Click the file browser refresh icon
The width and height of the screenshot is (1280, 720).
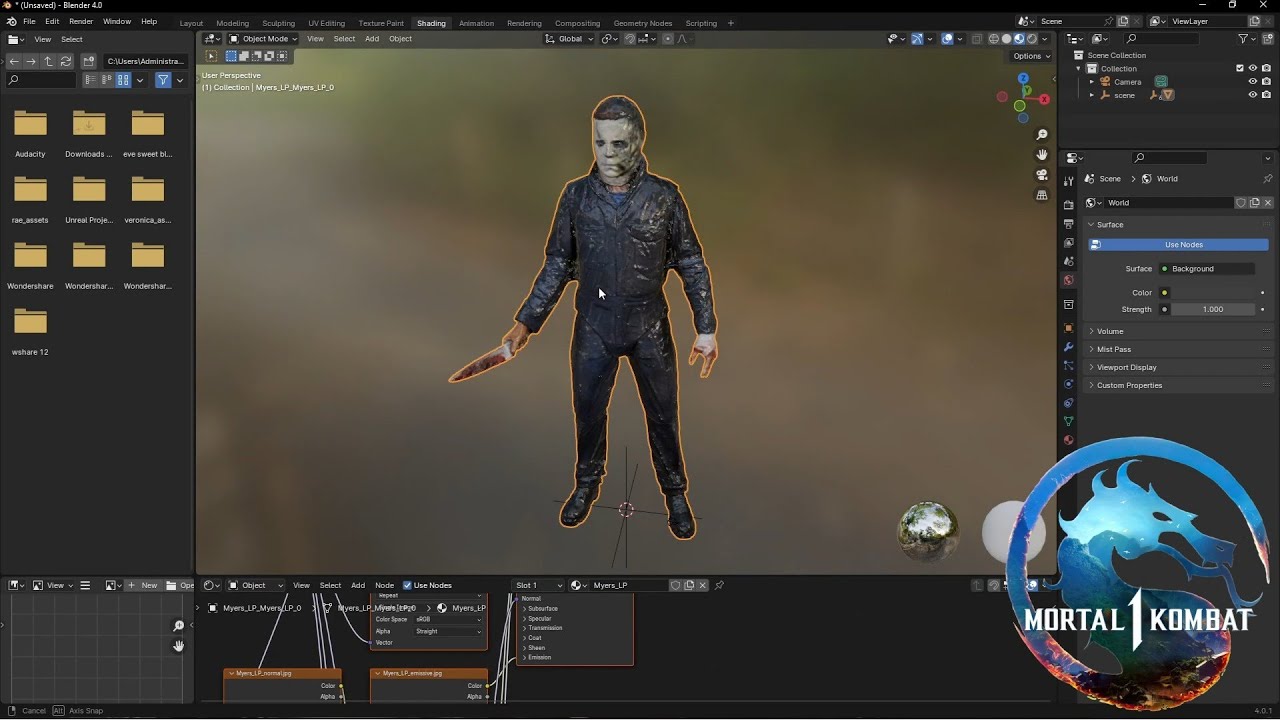click(66, 61)
